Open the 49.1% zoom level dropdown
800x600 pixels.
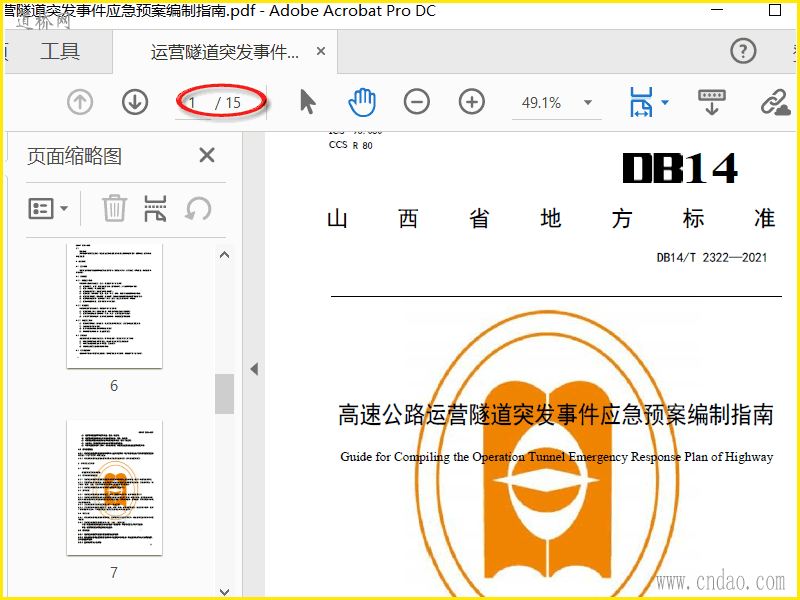point(588,103)
